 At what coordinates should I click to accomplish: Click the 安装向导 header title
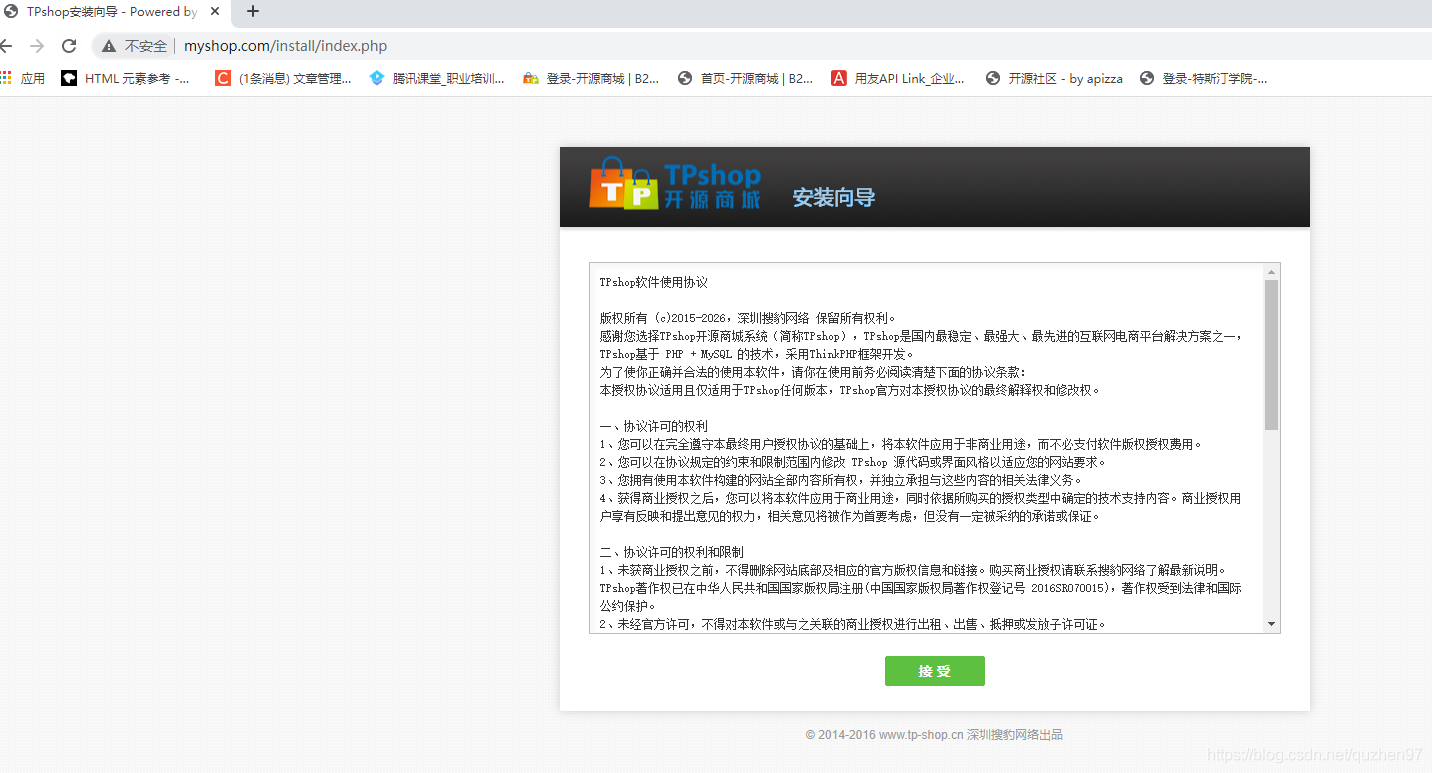(834, 197)
